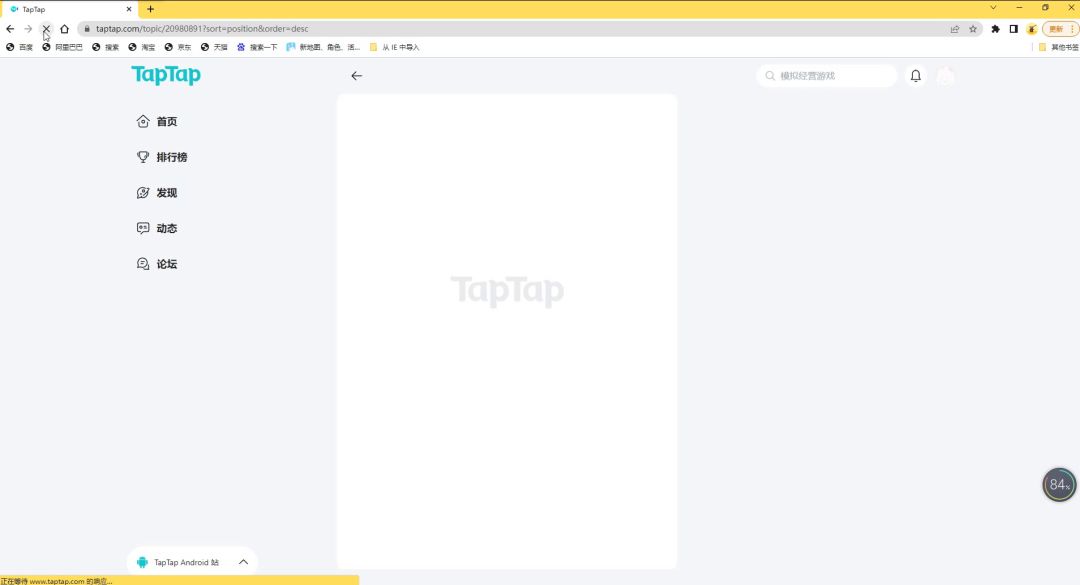
Task: Click the share page icon in address bar
Action: 955,29
